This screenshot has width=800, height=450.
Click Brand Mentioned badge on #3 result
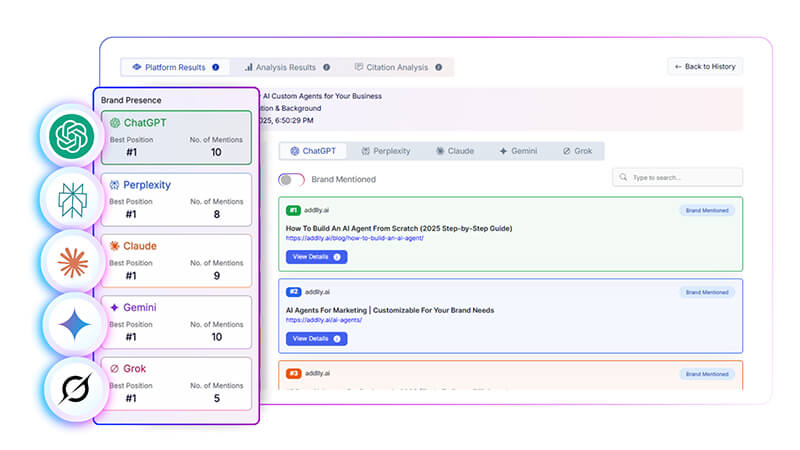707,374
